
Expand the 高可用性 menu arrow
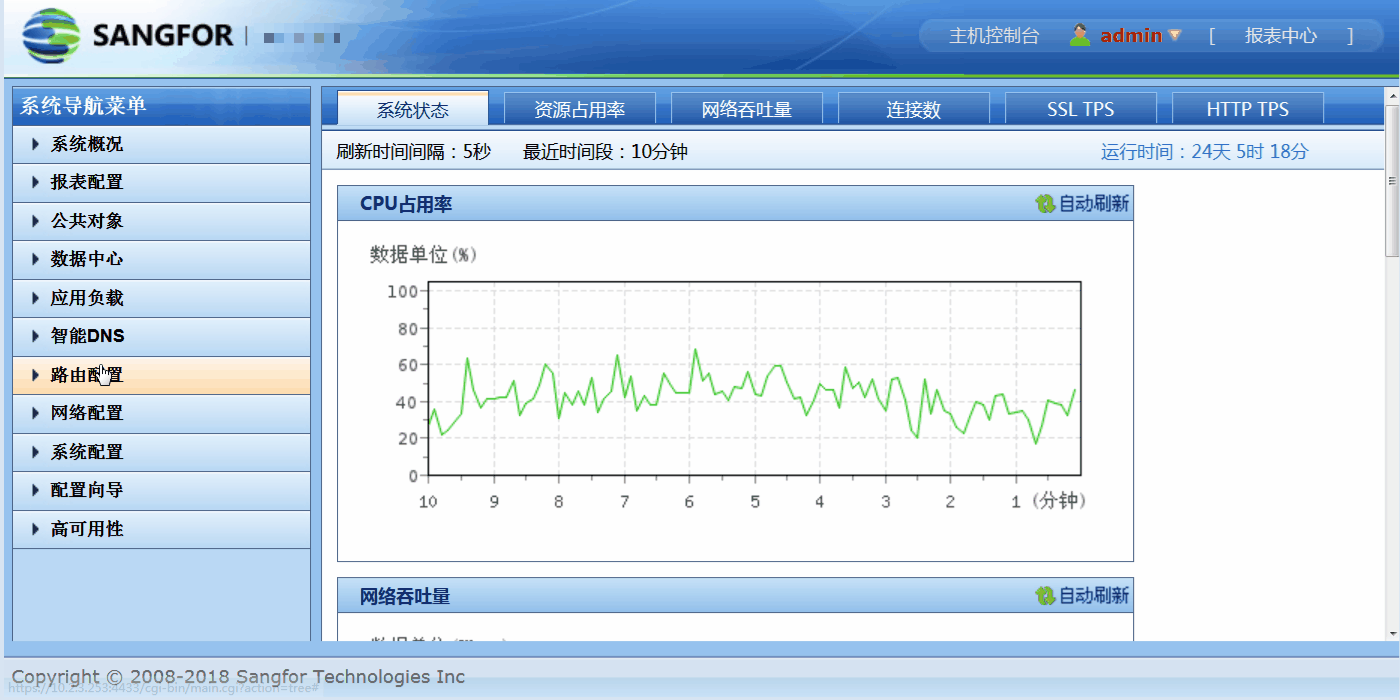point(36,529)
